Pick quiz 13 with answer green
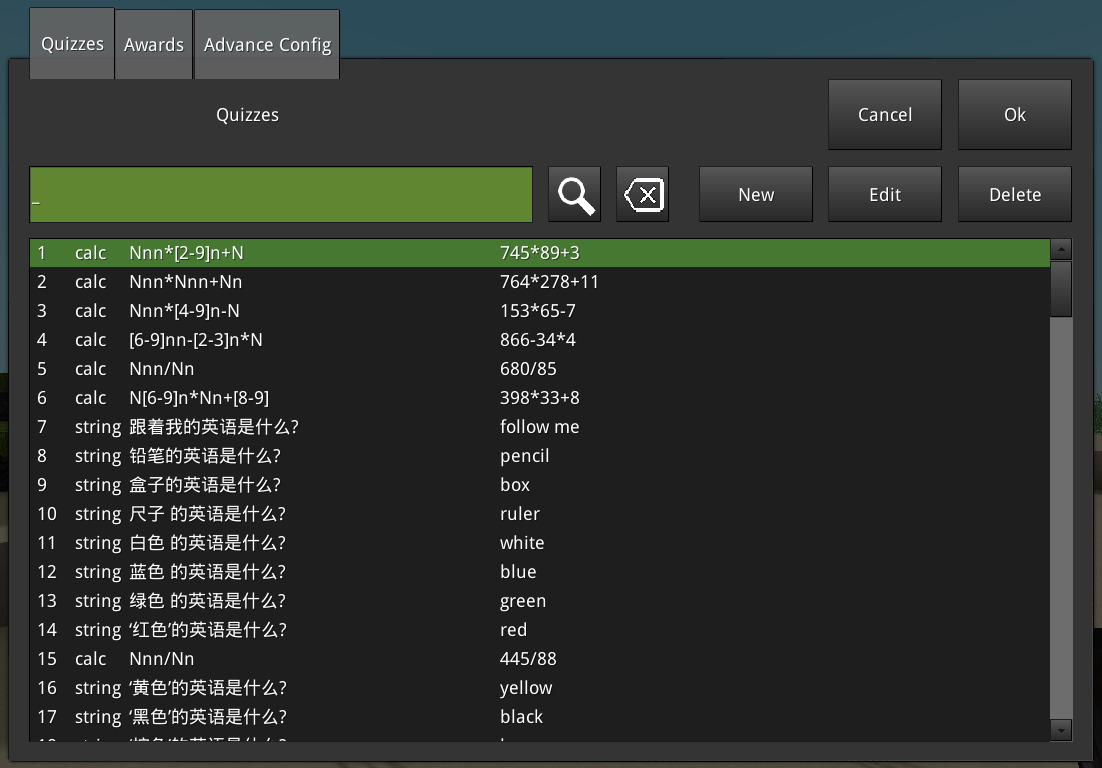1102x768 pixels. [540, 601]
